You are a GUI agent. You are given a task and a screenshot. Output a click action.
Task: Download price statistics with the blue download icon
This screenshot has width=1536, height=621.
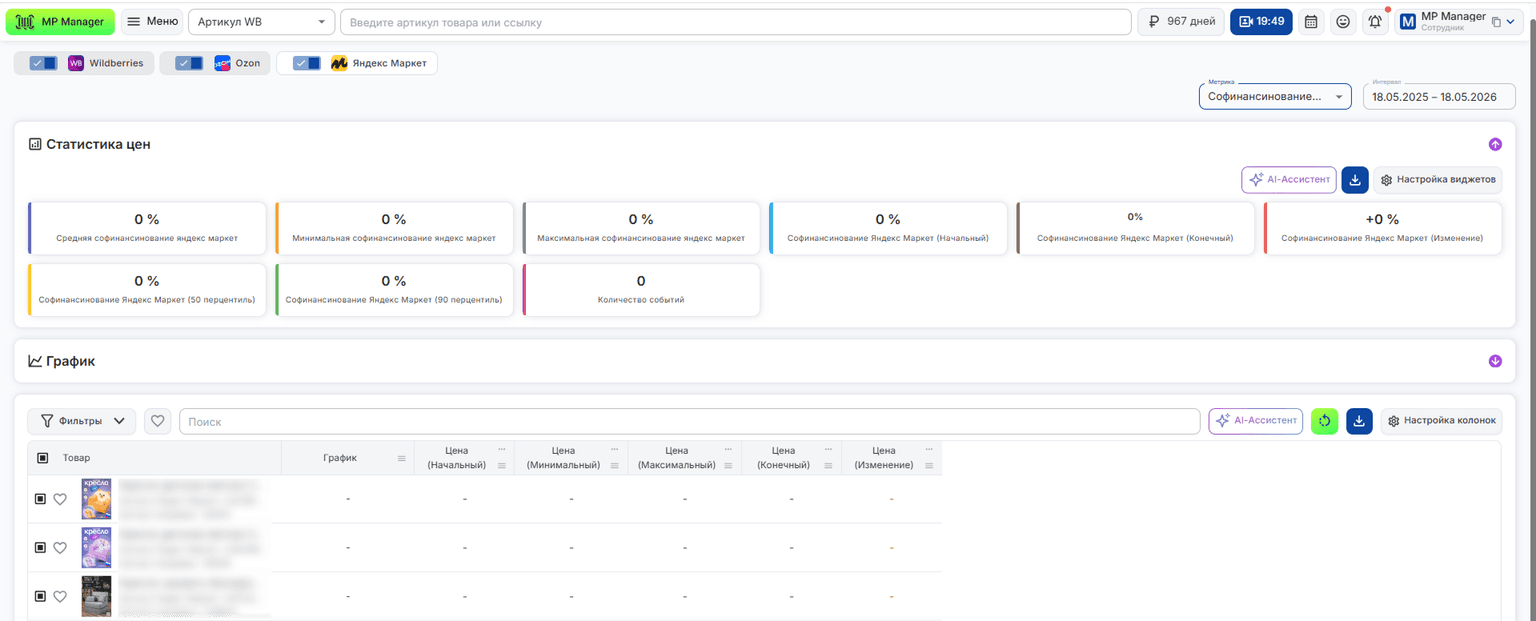[1354, 180]
